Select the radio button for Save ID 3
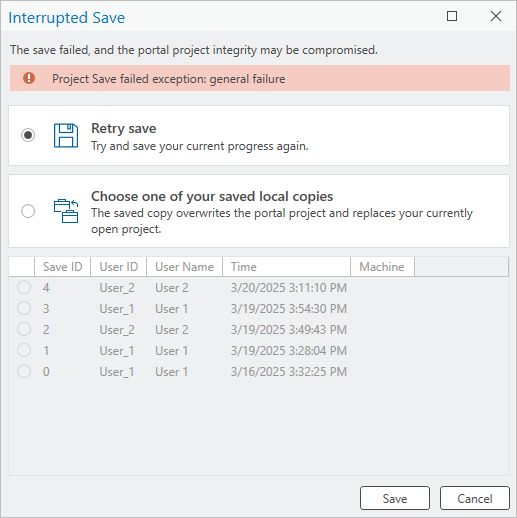This screenshot has width=517, height=518. [24, 308]
